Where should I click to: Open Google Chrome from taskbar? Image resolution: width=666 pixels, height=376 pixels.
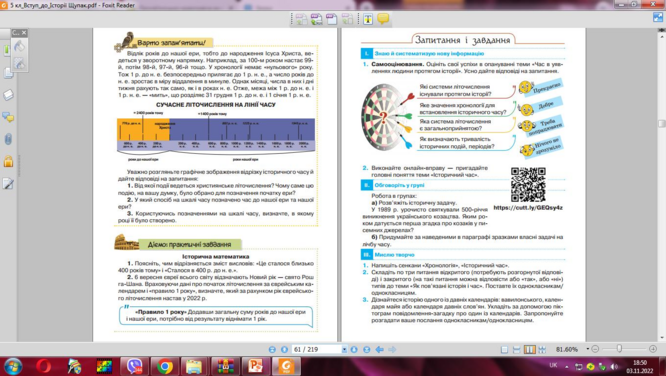point(165,366)
